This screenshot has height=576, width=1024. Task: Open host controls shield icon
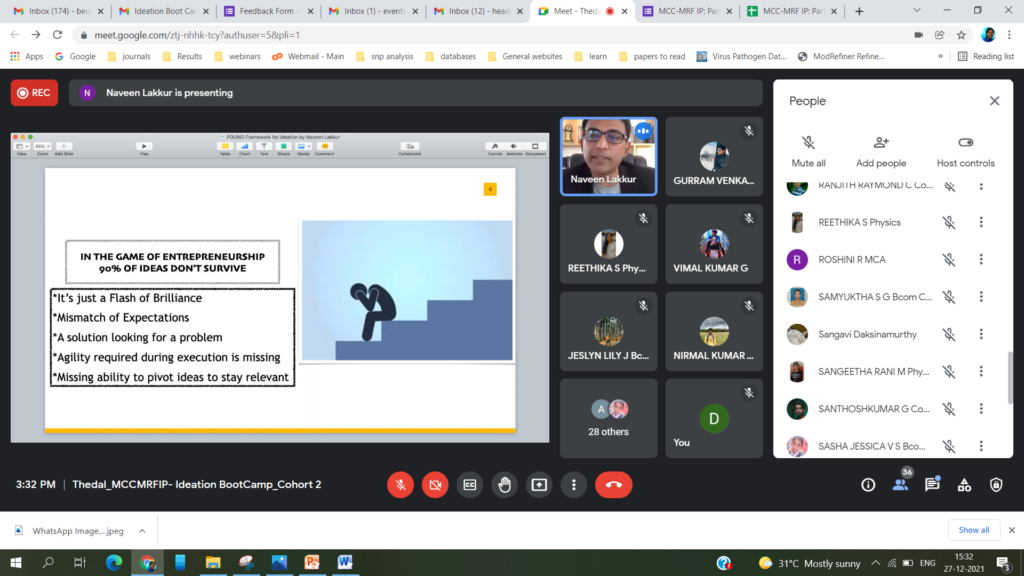coord(996,485)
